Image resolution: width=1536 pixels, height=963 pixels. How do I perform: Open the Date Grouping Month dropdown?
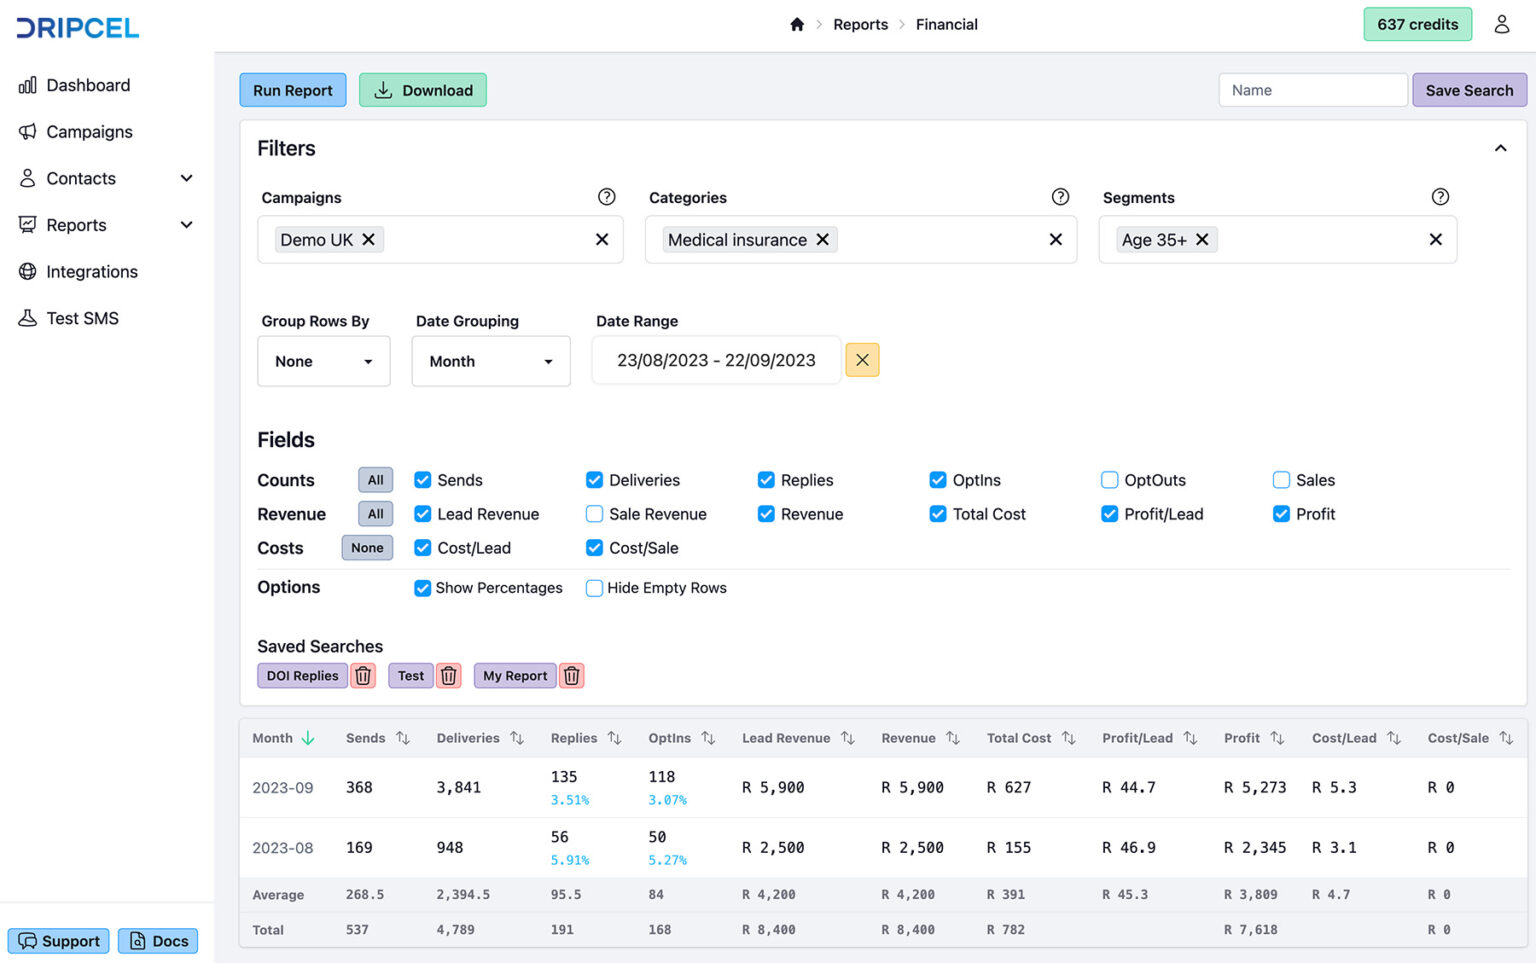[490, 361]
